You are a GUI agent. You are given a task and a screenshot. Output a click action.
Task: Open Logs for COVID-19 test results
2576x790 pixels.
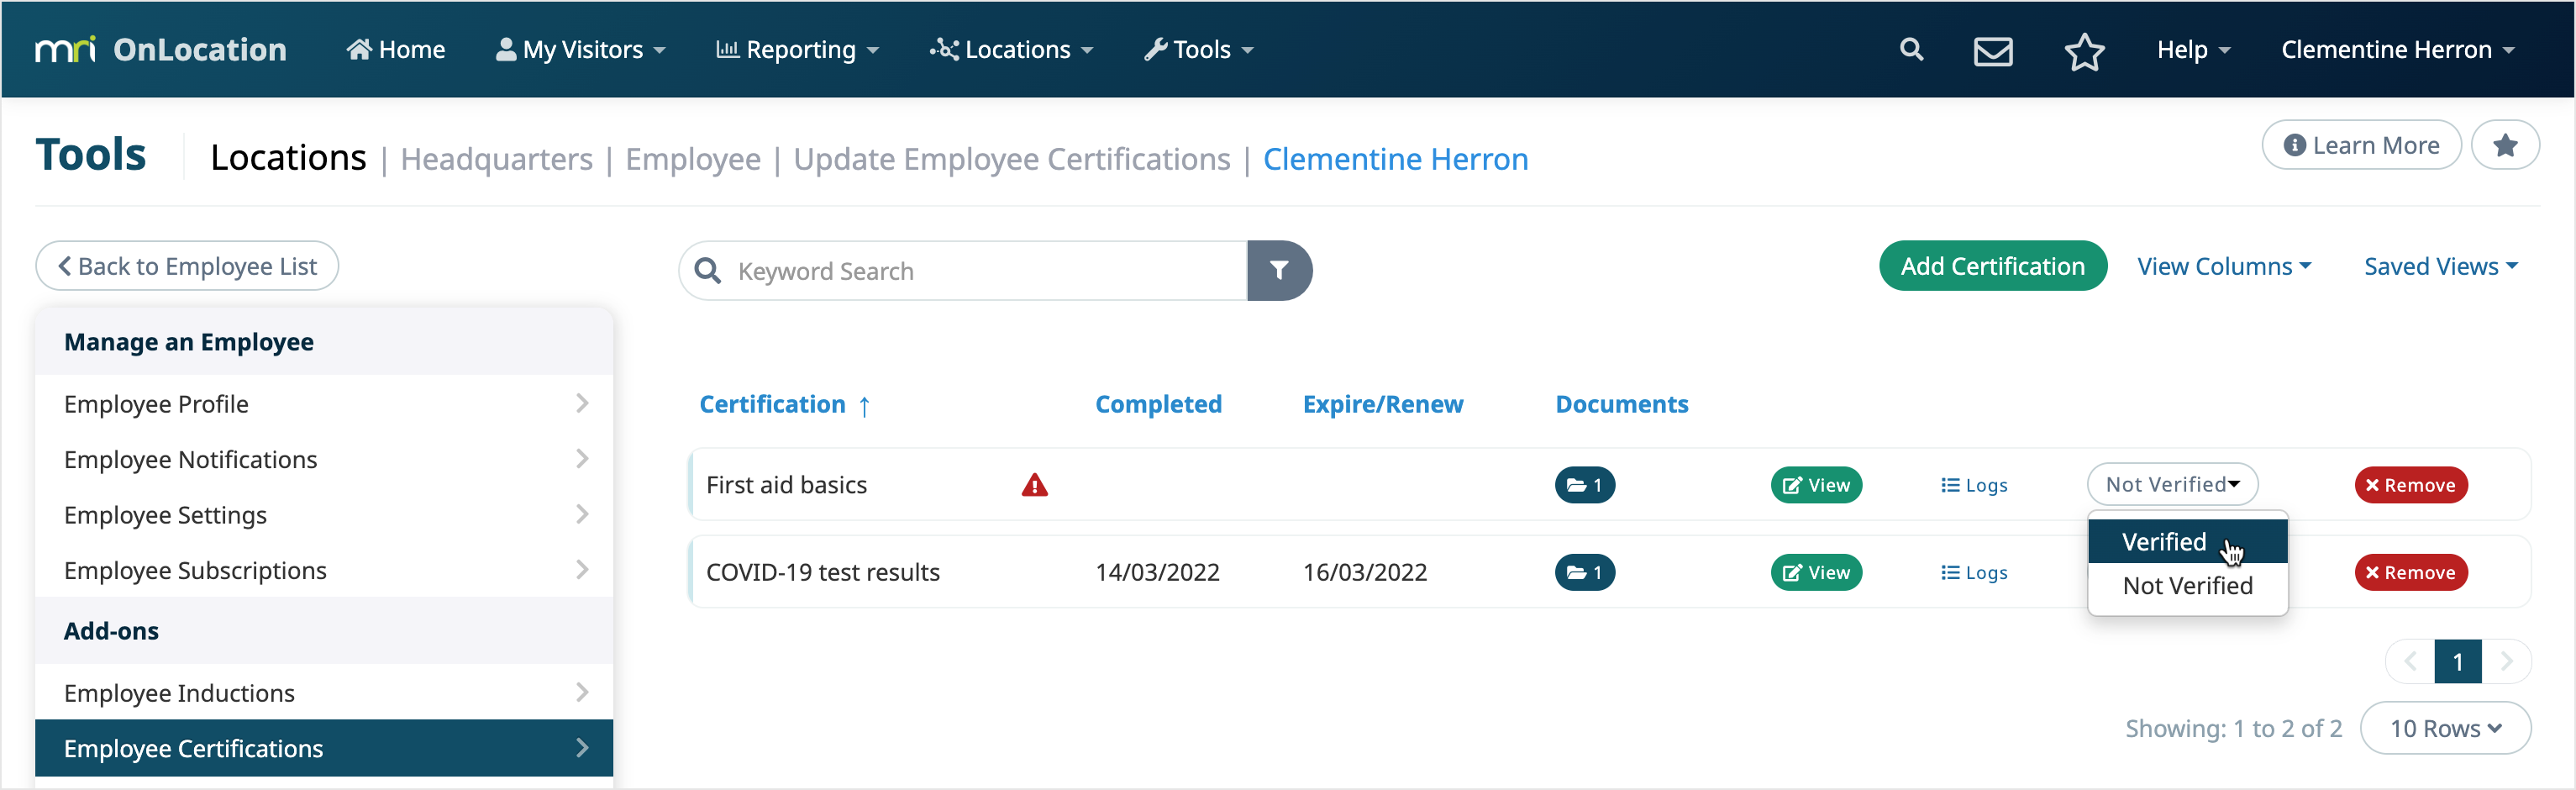coord(1974,572)
